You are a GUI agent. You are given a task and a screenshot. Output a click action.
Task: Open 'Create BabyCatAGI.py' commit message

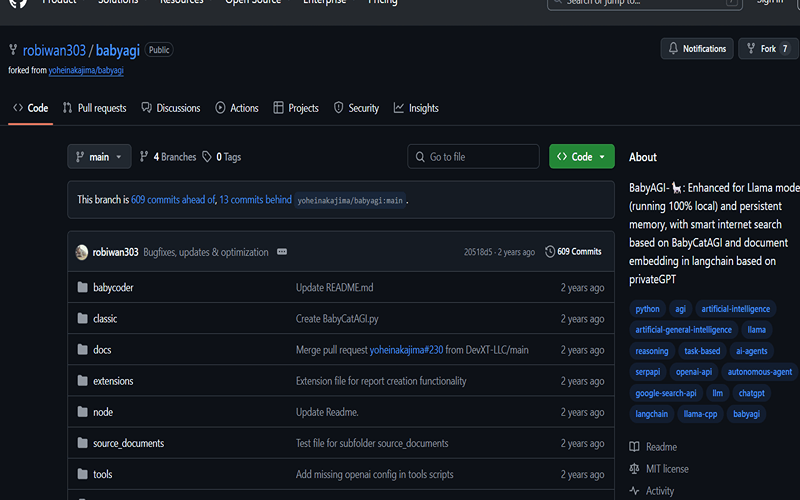pyautogui.click(x=337, y=319)
